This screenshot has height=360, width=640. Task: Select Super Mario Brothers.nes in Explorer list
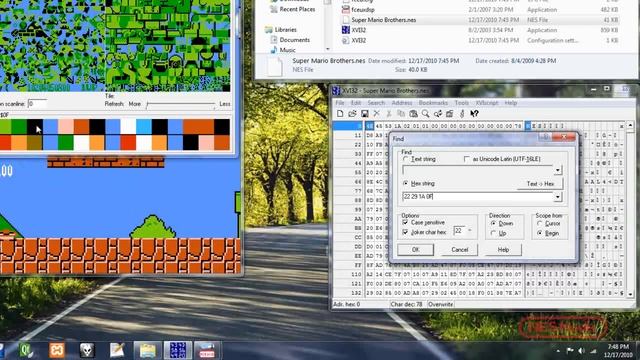(480, 20)
